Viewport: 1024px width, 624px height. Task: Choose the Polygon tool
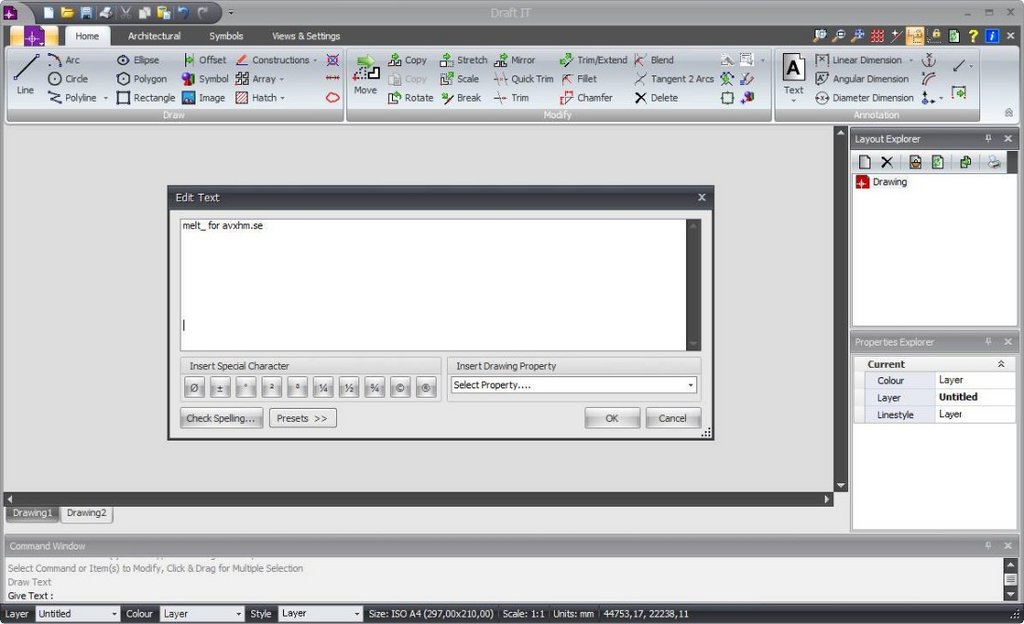[142, 79]
